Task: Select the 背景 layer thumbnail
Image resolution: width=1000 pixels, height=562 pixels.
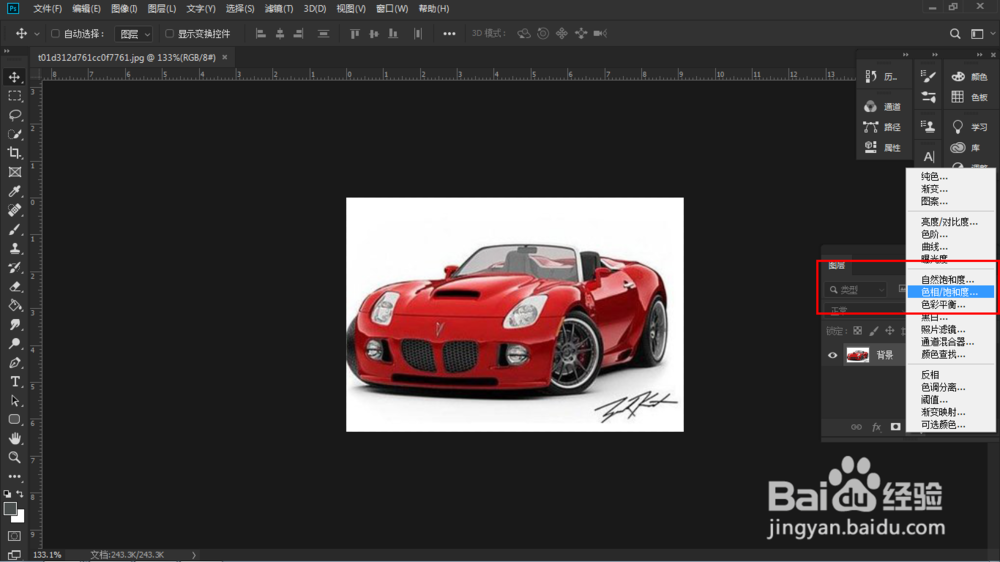Action: point(857,355)
